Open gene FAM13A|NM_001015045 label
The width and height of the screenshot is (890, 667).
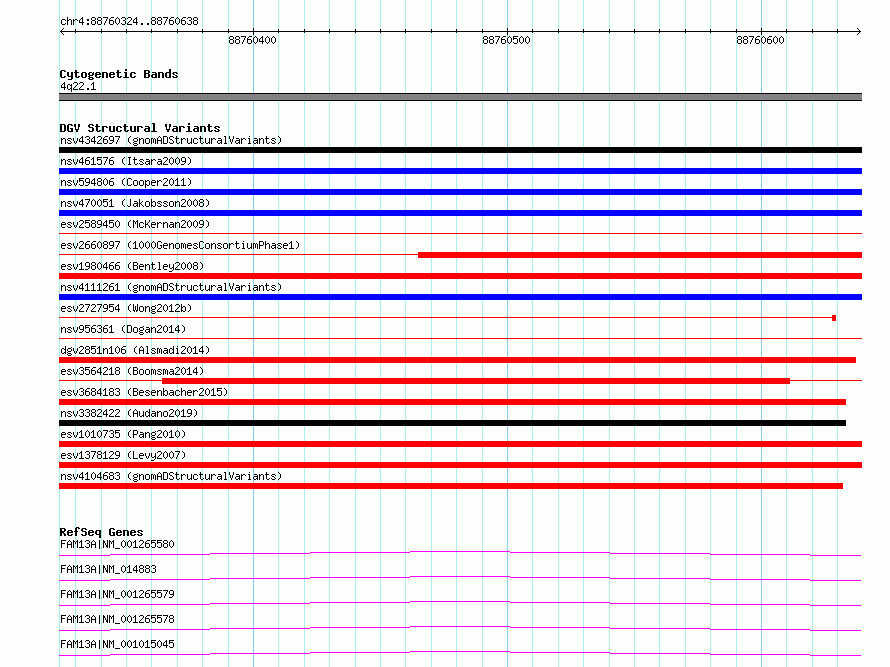click(x=117, y=644)
